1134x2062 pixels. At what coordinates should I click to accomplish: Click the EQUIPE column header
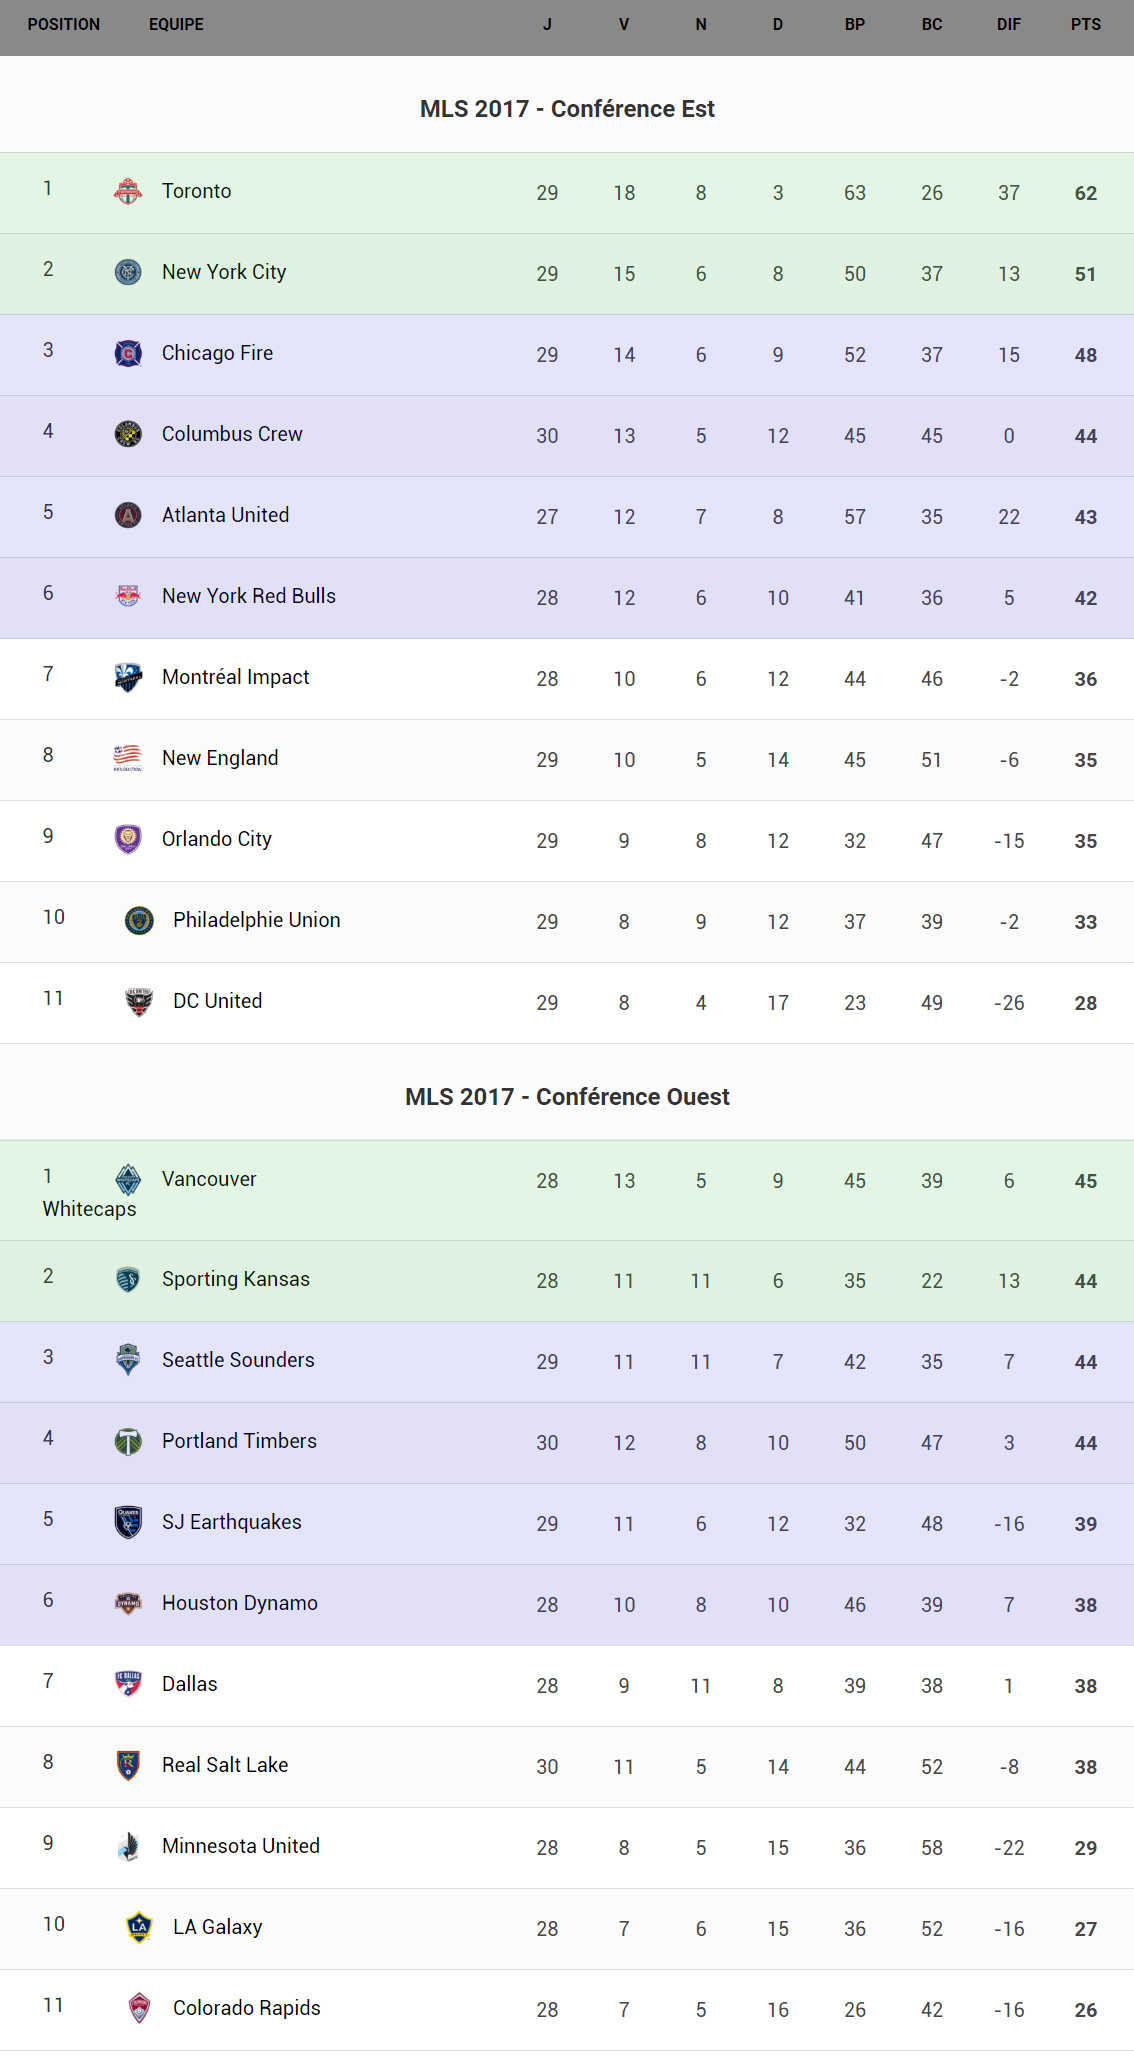176,25
